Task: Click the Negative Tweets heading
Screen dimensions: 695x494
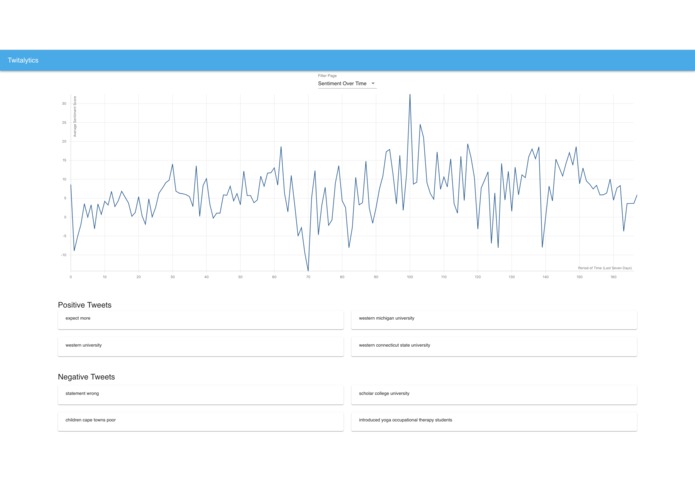Action: [86, 377]
